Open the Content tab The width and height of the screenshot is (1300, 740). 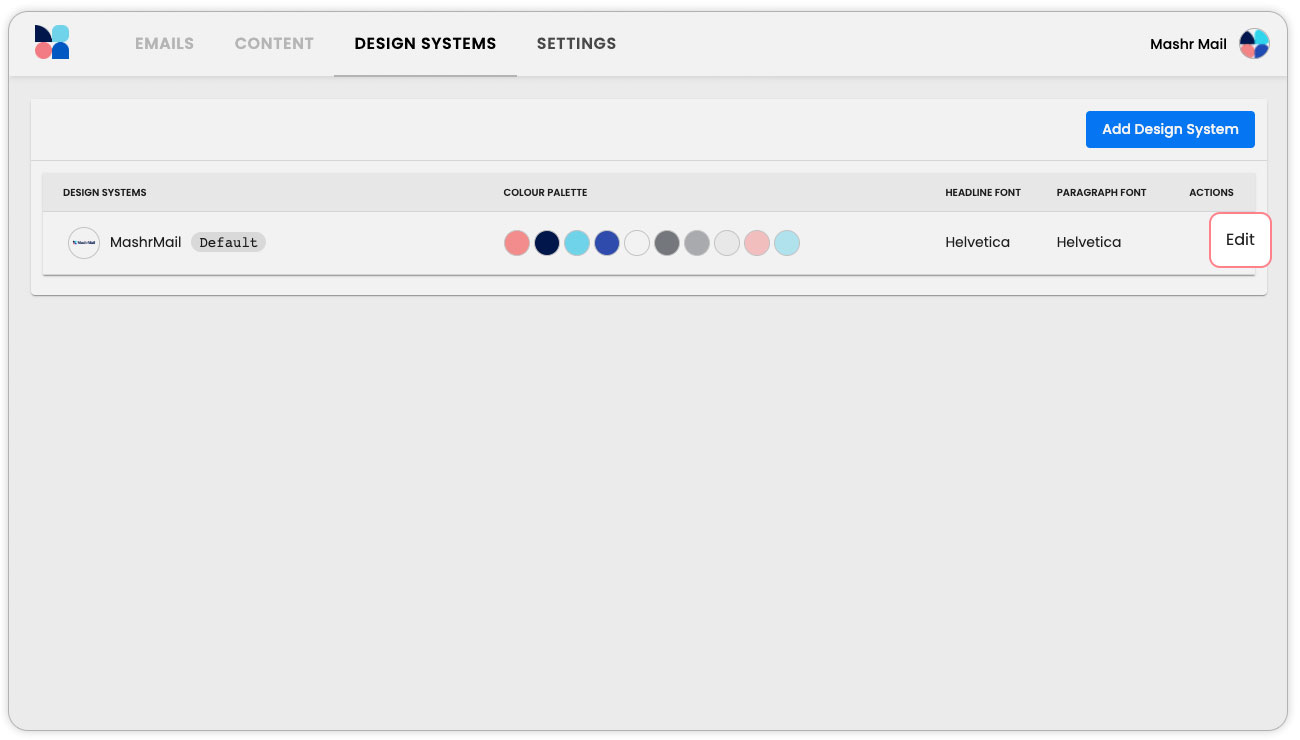274,44
